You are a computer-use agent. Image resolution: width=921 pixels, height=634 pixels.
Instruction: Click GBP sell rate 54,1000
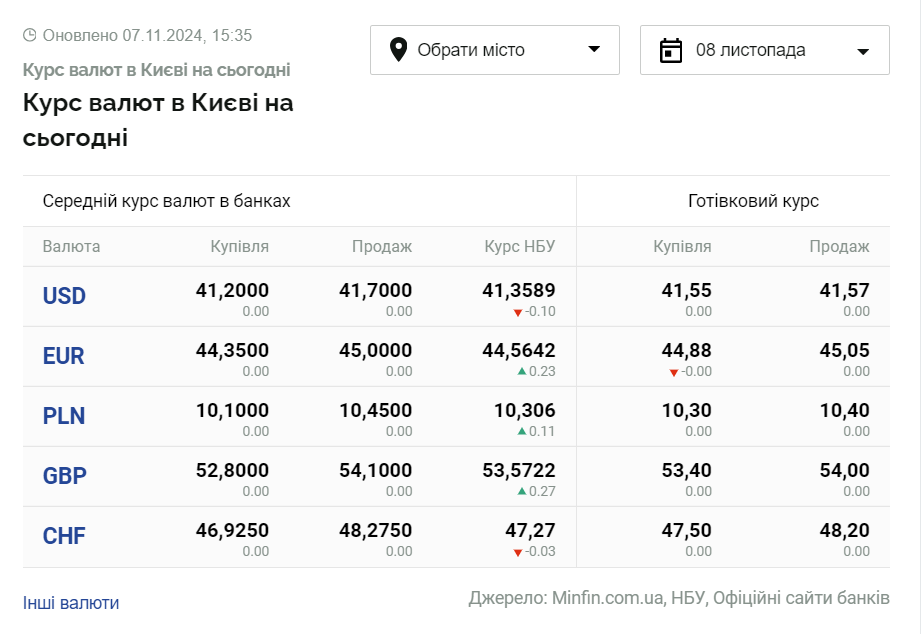click(x=375, y=470)
